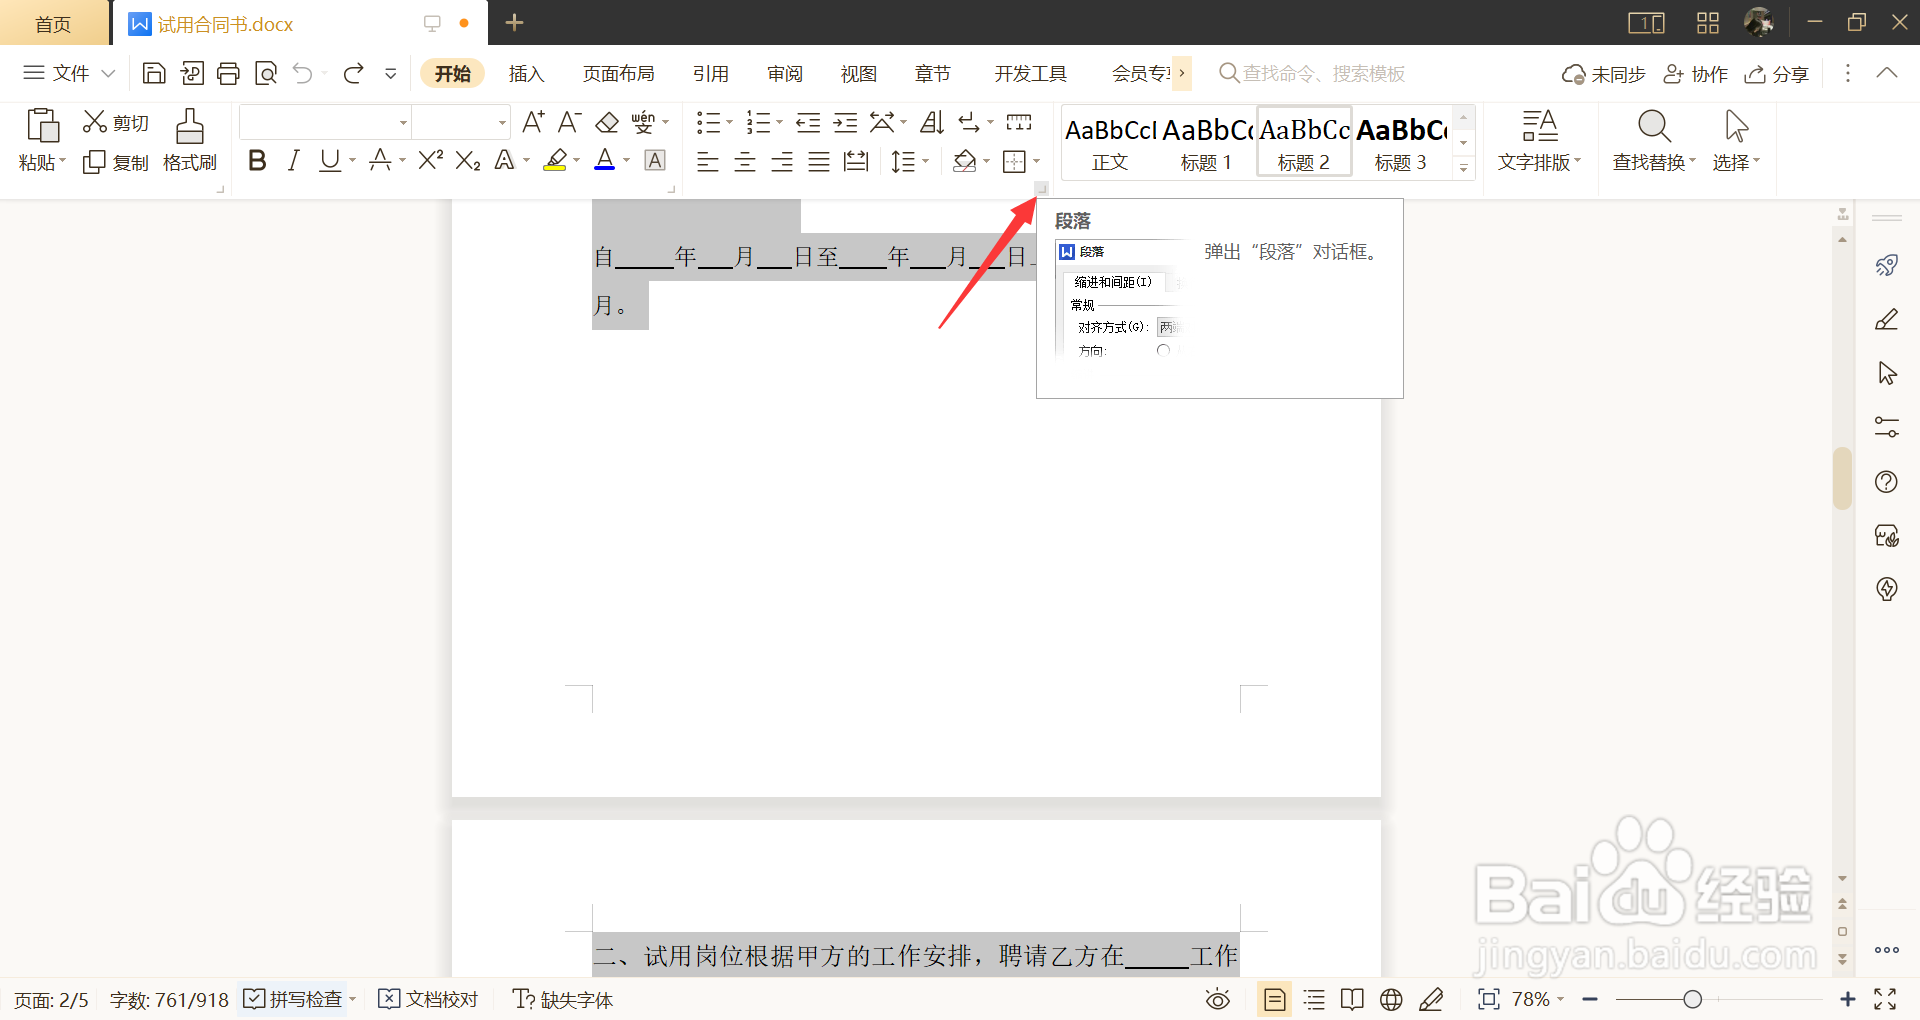
Task: Toggle underline formatting
Action: click(x=330, y=160)
